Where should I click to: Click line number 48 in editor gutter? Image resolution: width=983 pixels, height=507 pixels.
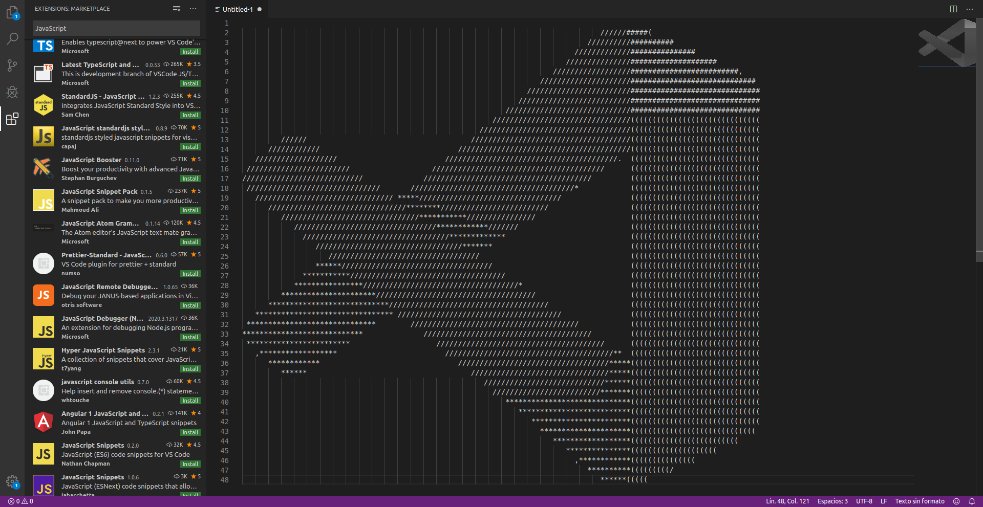[225, 480]
